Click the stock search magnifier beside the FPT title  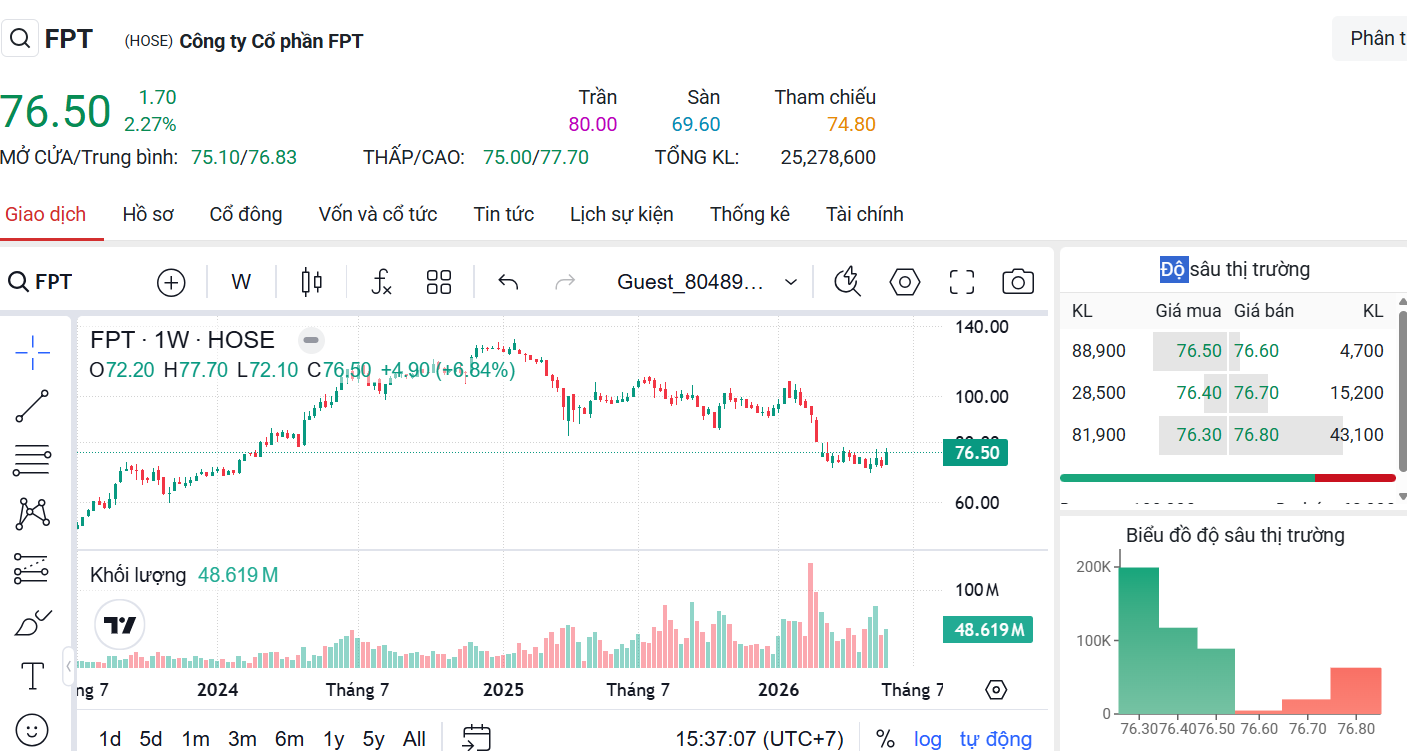(x=20, y=39)
